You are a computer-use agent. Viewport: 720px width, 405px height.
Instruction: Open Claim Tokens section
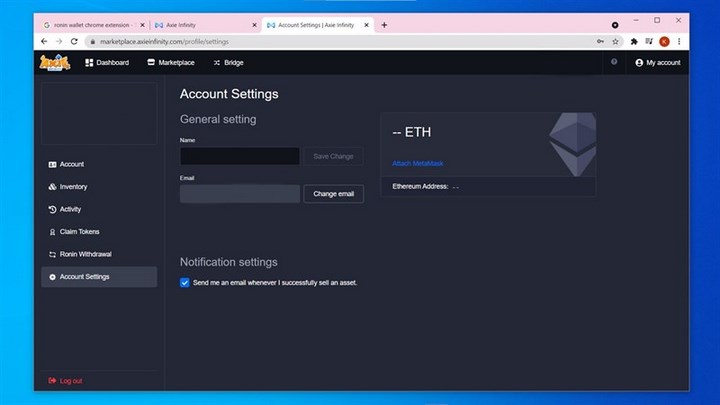point(79,232)
